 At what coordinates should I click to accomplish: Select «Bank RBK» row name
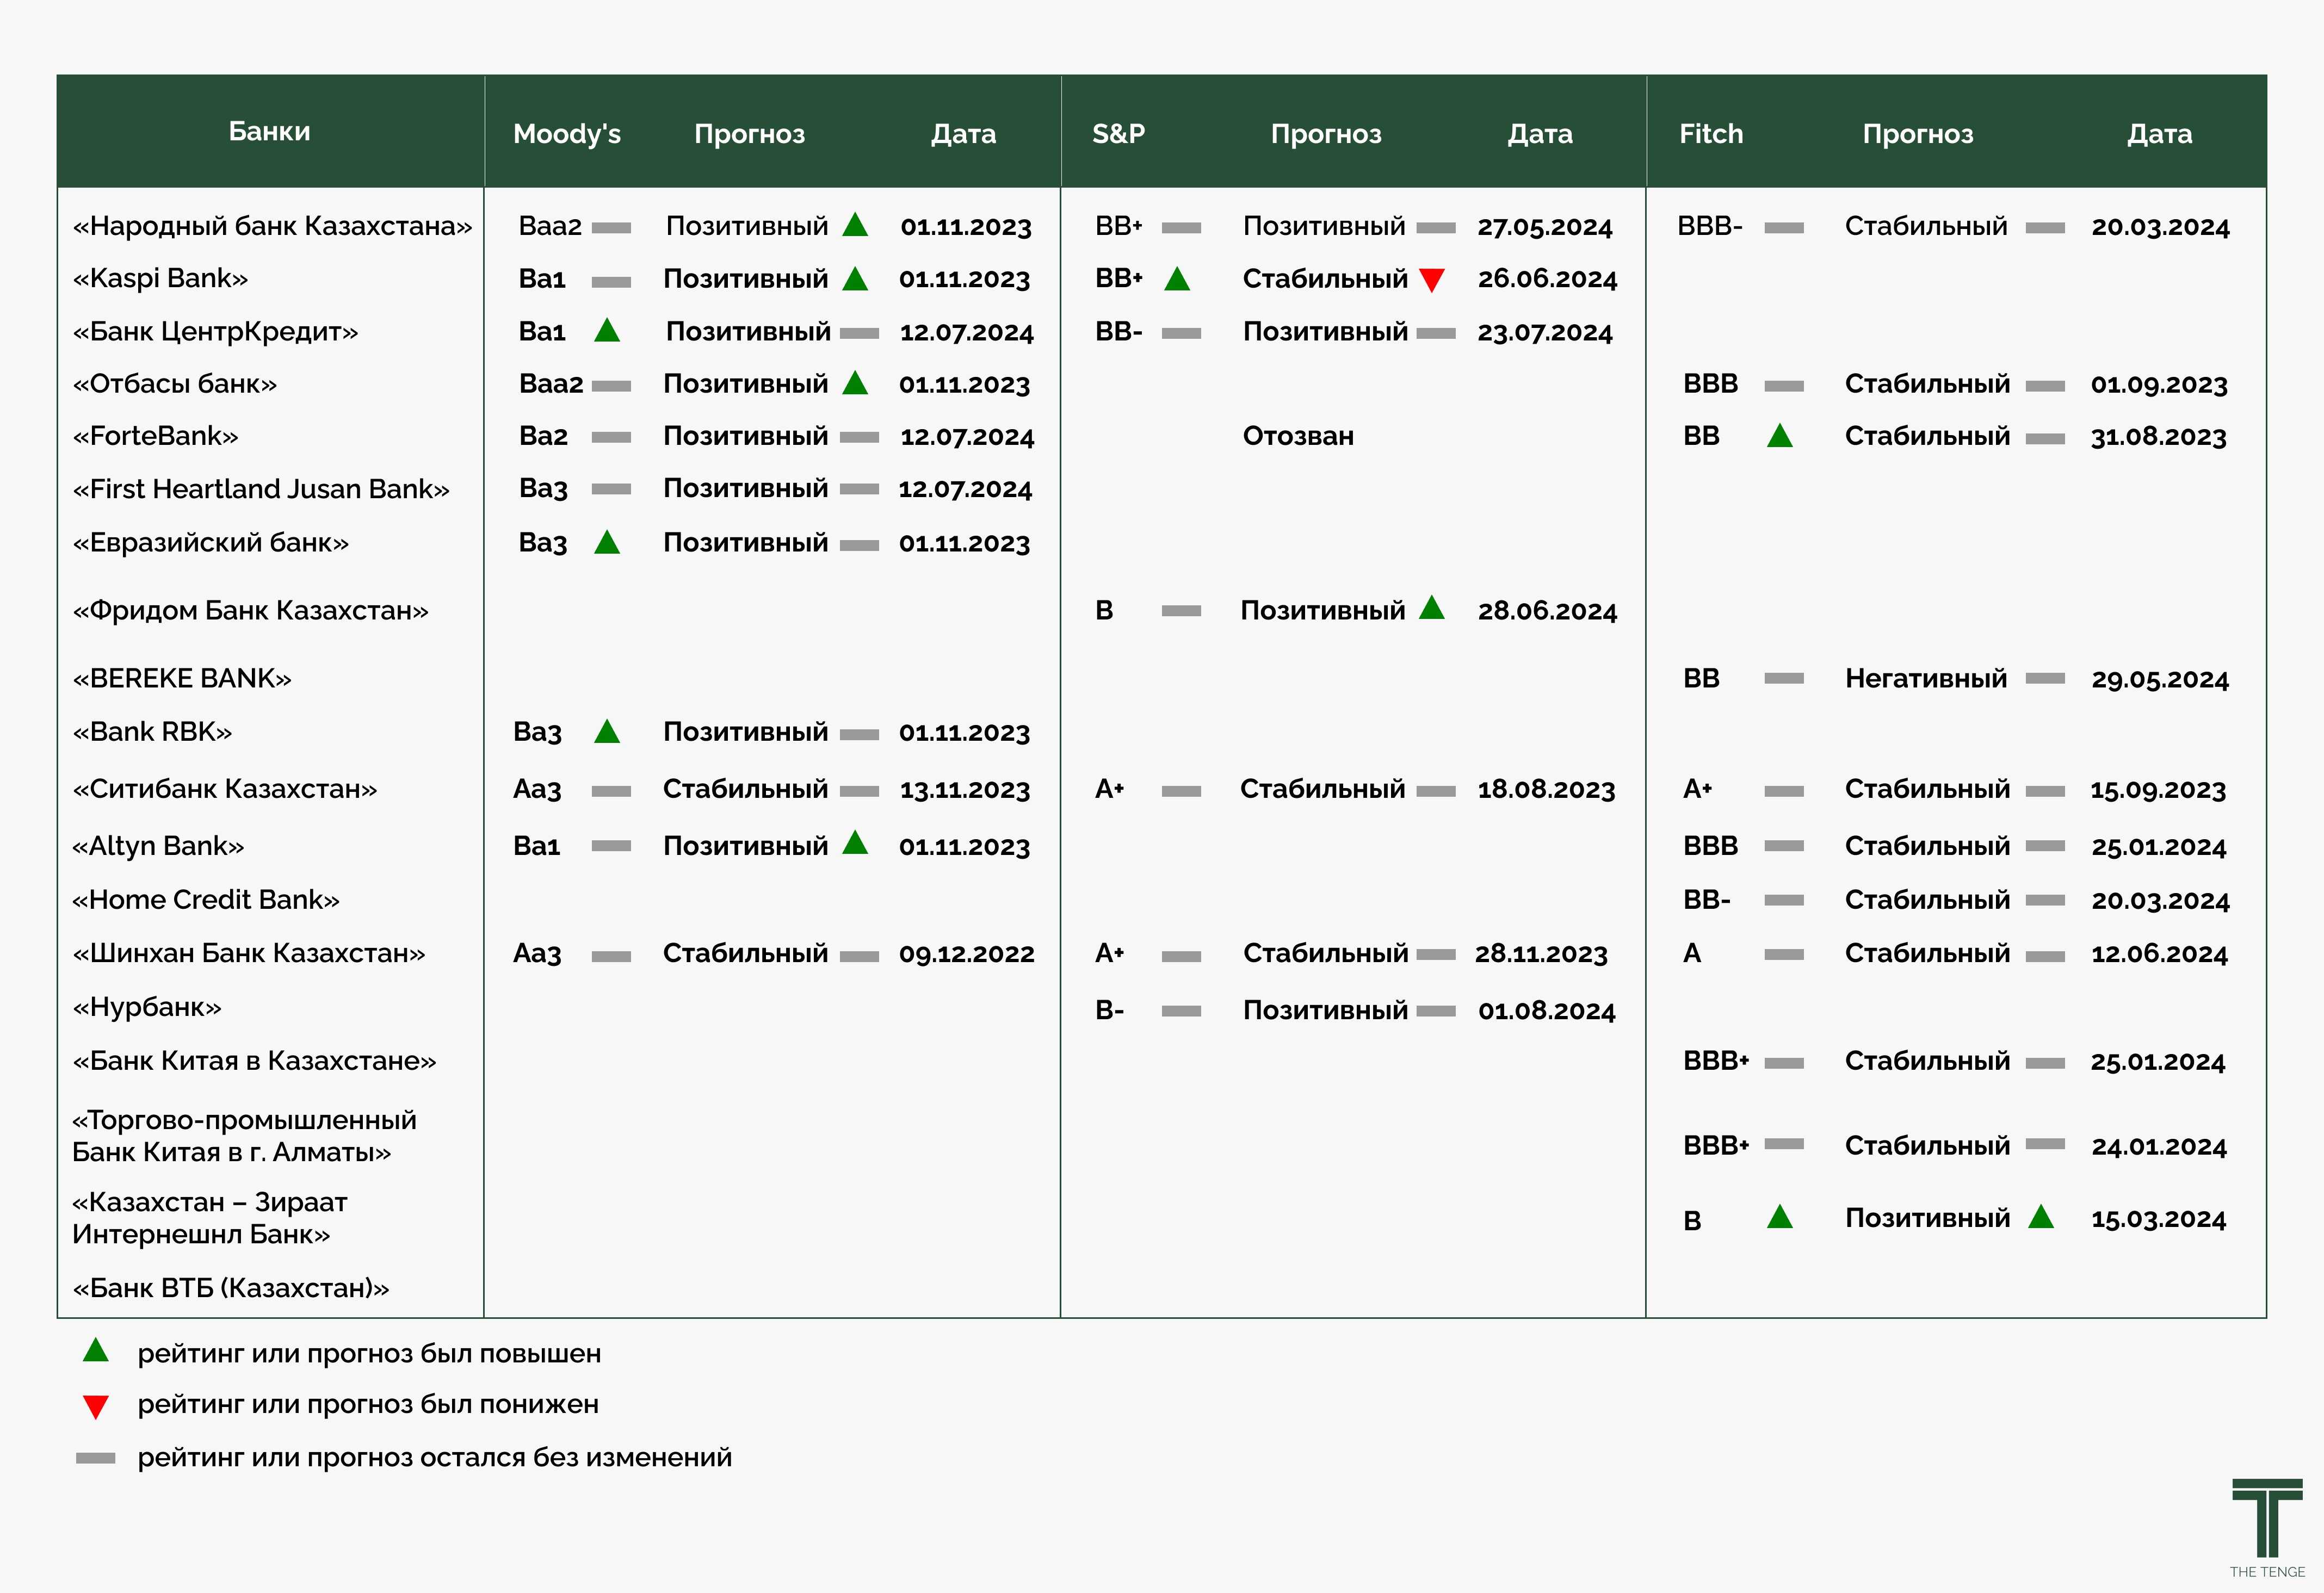[x=152, y=732]
